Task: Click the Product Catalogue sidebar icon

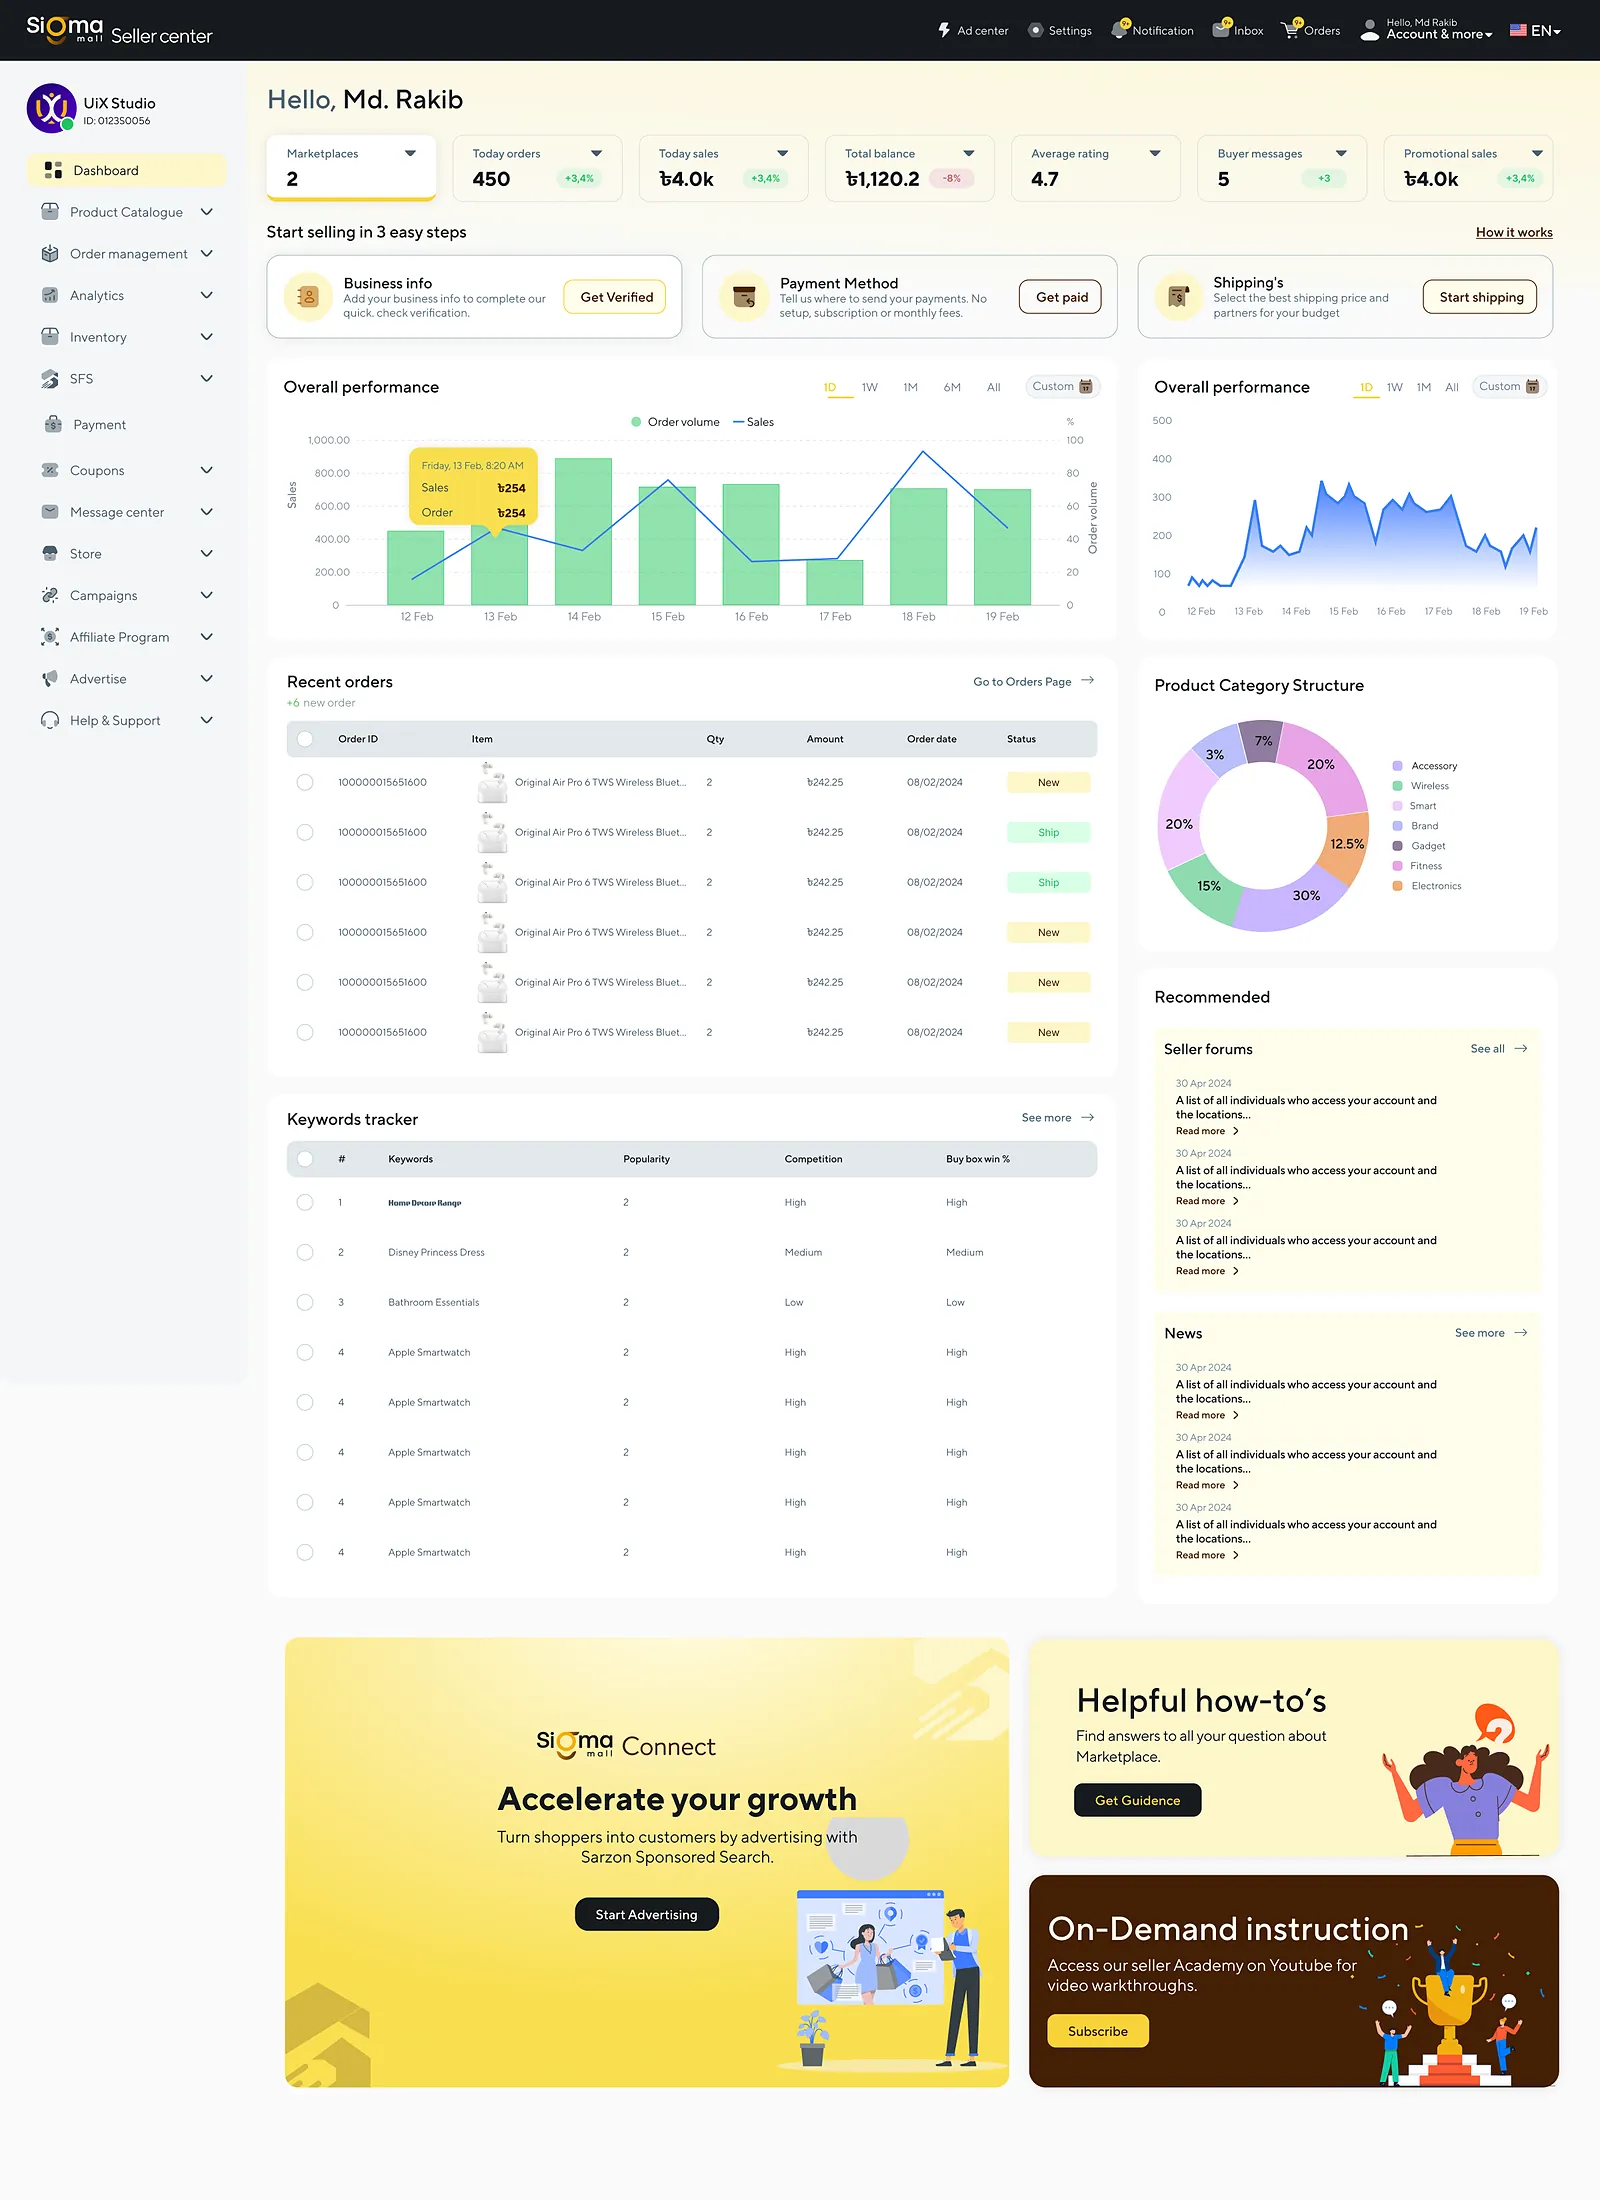Action: 50,212
